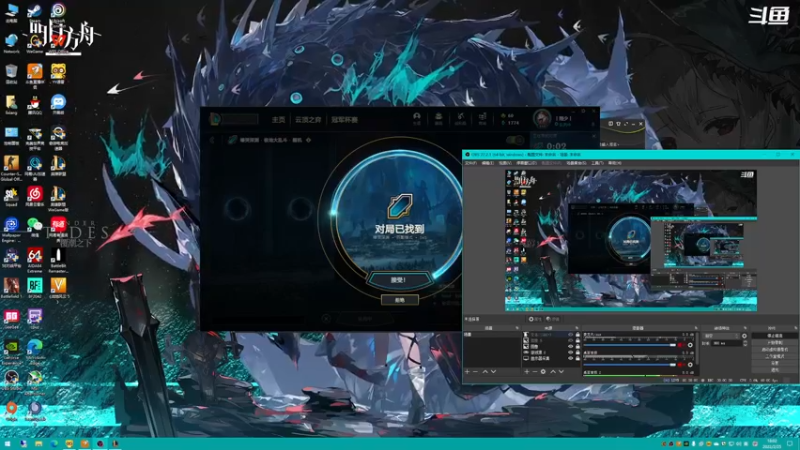This screenshot has height=450, width=800.
Task: Click the start recording button in OBS controls
Action: point(774,342)
